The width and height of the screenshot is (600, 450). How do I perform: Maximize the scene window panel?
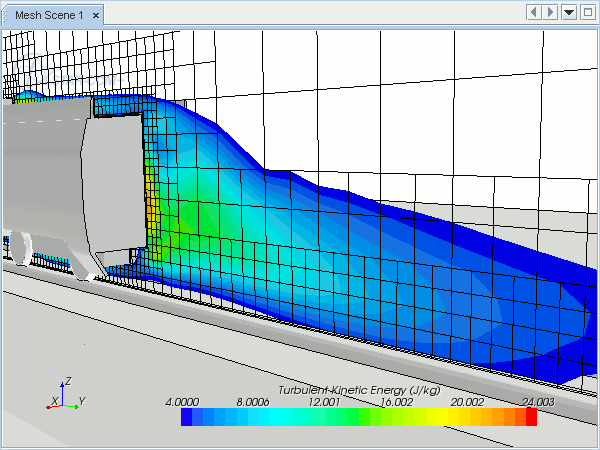pyautogui.click(x=587, y=12)
